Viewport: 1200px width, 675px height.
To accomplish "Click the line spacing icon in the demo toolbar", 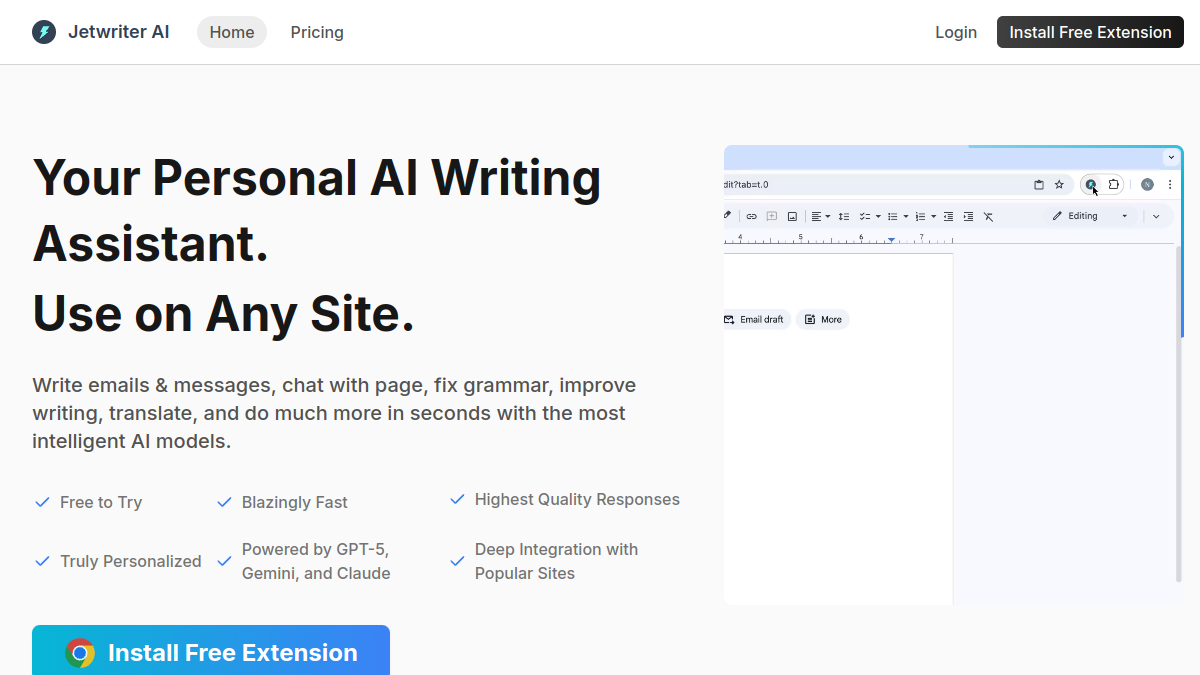I will pyautogui.click(x=844, y=216).
